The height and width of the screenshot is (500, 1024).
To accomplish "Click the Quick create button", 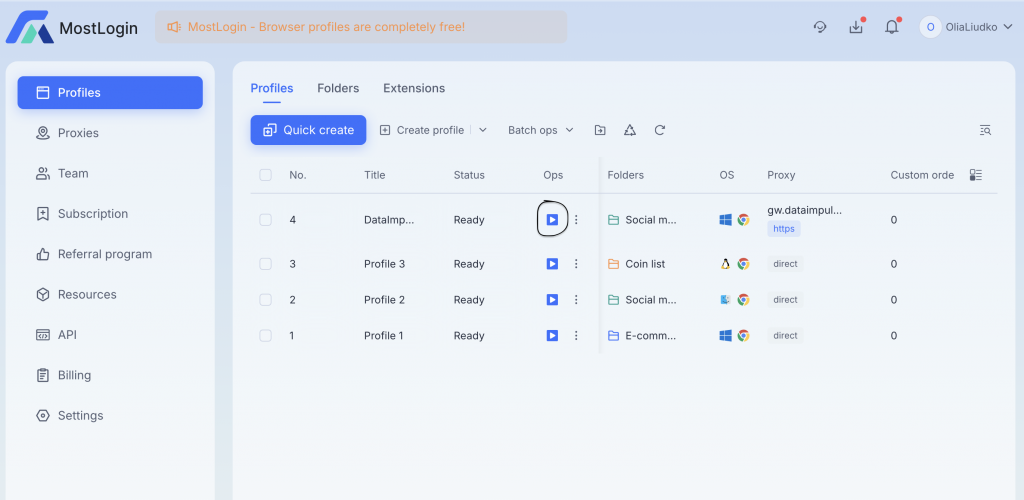I will [308, 130].
